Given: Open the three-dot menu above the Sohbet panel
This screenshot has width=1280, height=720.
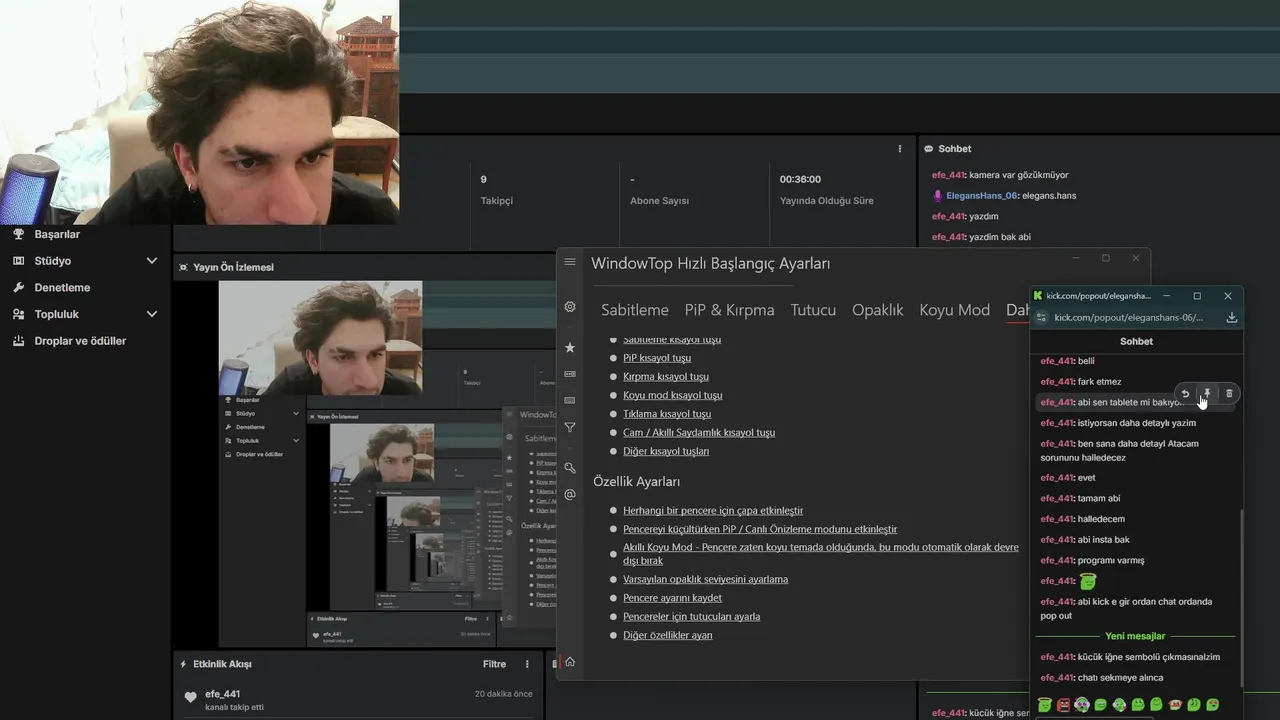Looking at the screenshot, I should coord(900,149).
